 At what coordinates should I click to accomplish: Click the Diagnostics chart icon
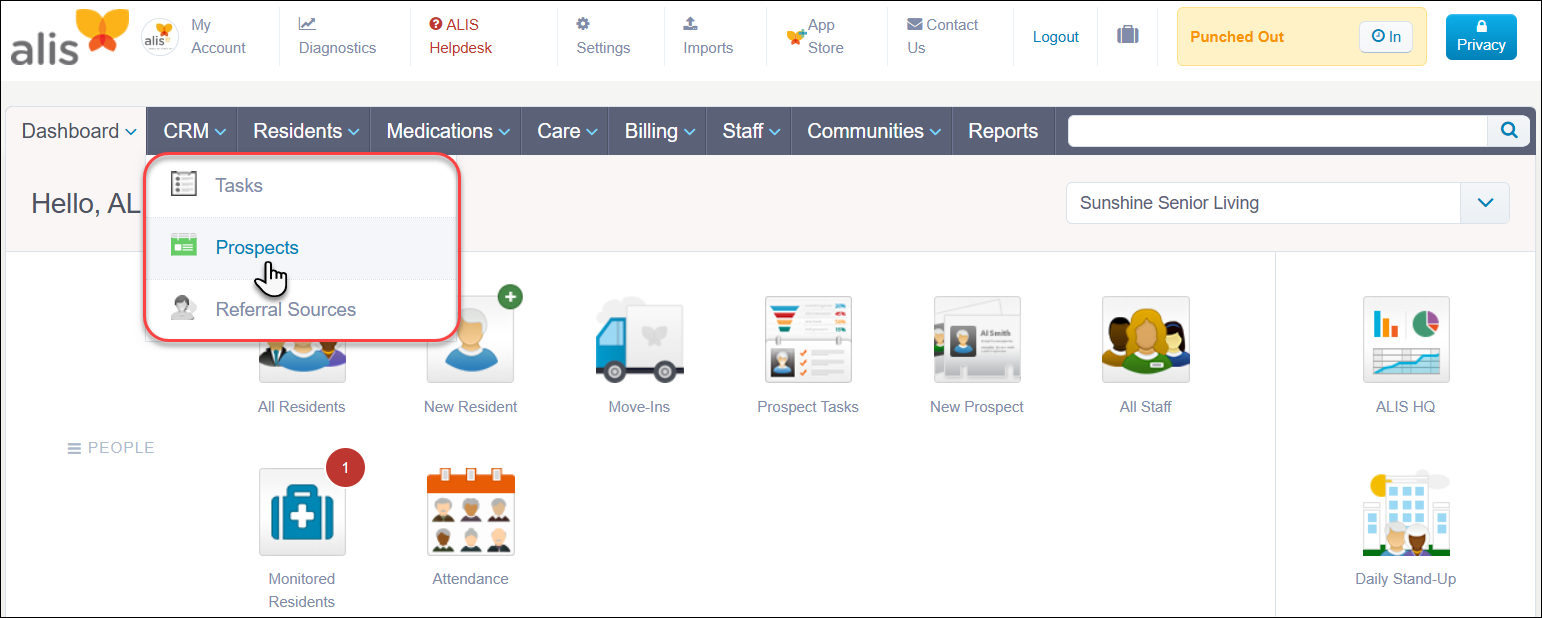(307, 24)
